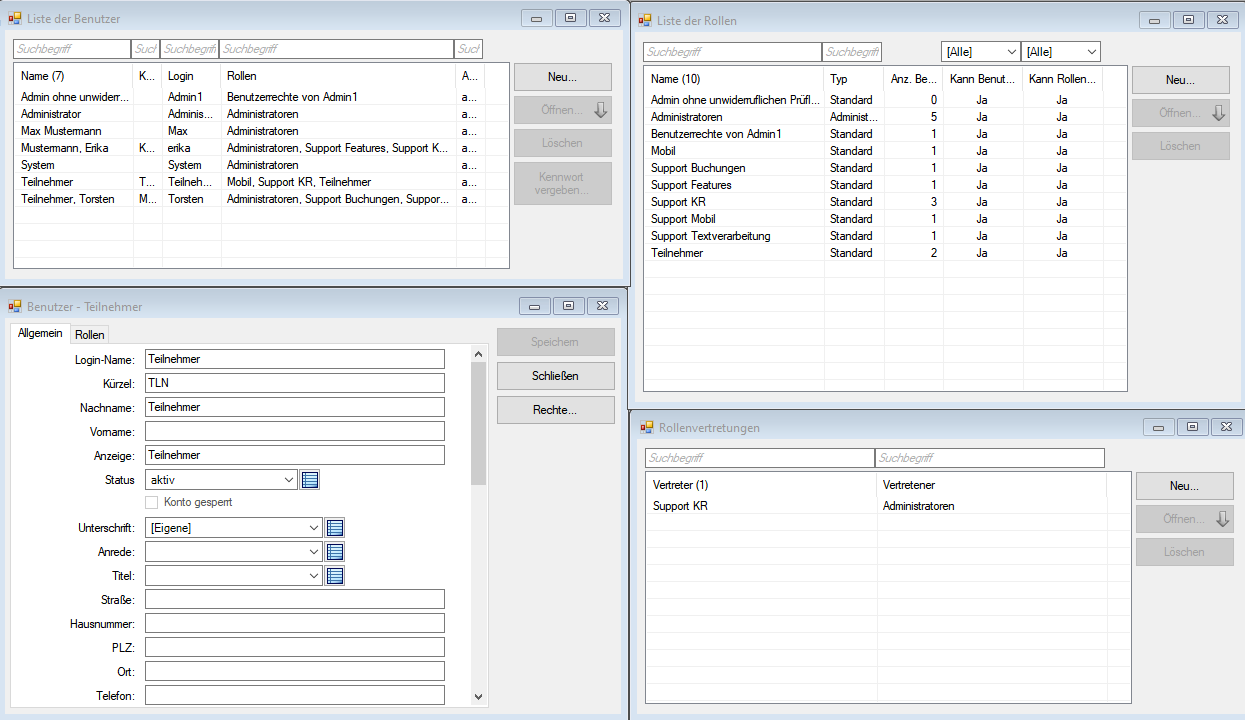Click the Rollenvertretungen window title icon
Viewport: 1245px width, 720px height.
[646, 428]
